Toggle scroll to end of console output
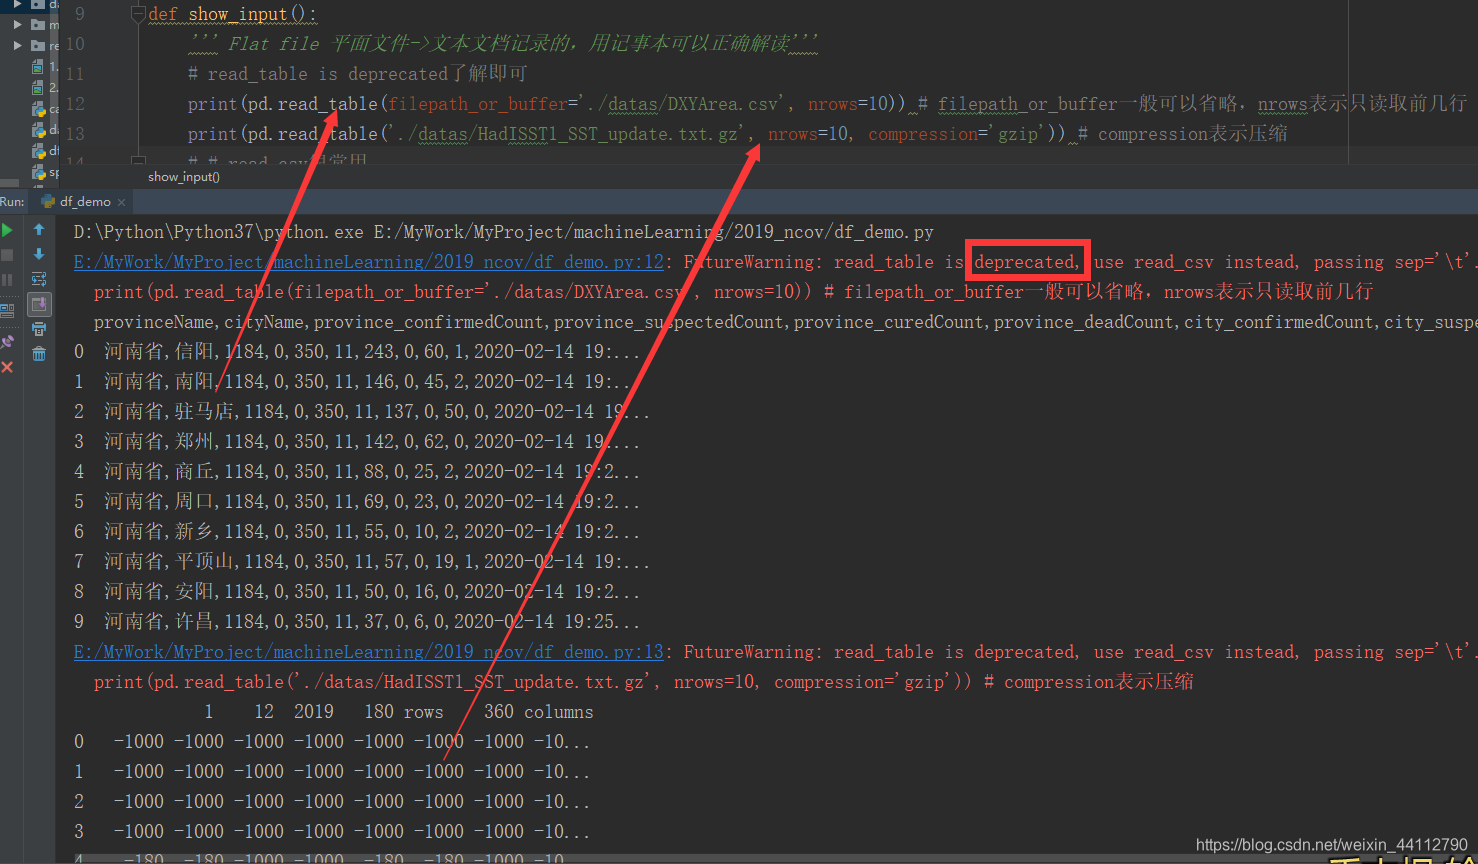 39,304
